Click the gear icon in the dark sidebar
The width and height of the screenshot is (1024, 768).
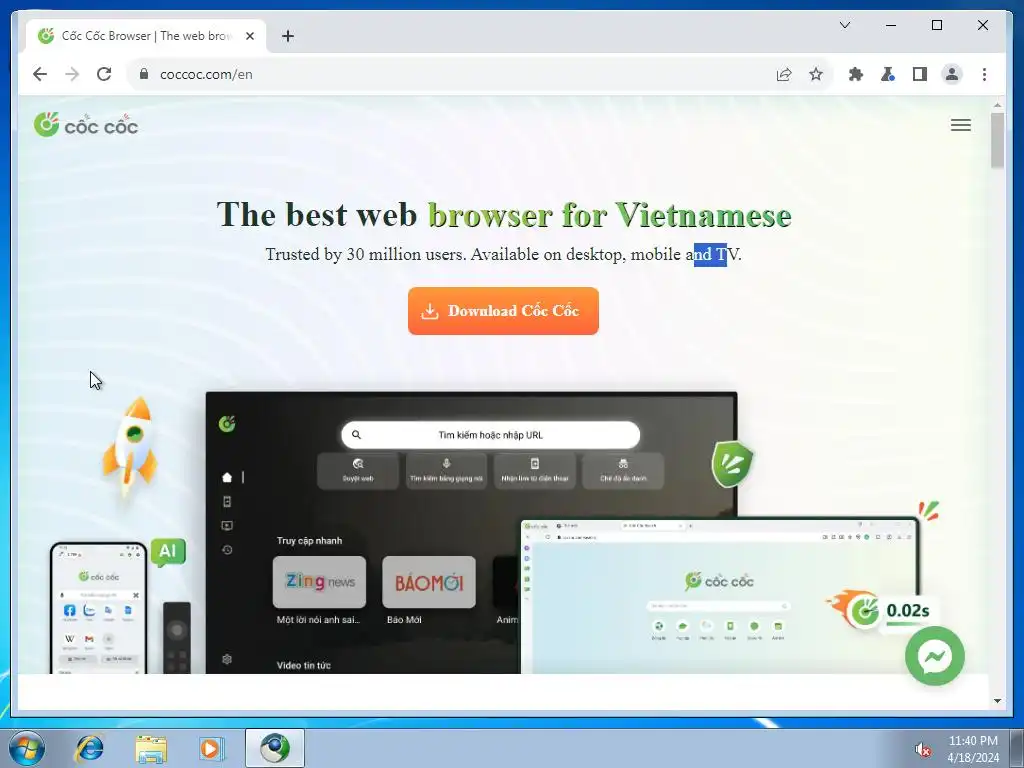click(x=227, y=659)
